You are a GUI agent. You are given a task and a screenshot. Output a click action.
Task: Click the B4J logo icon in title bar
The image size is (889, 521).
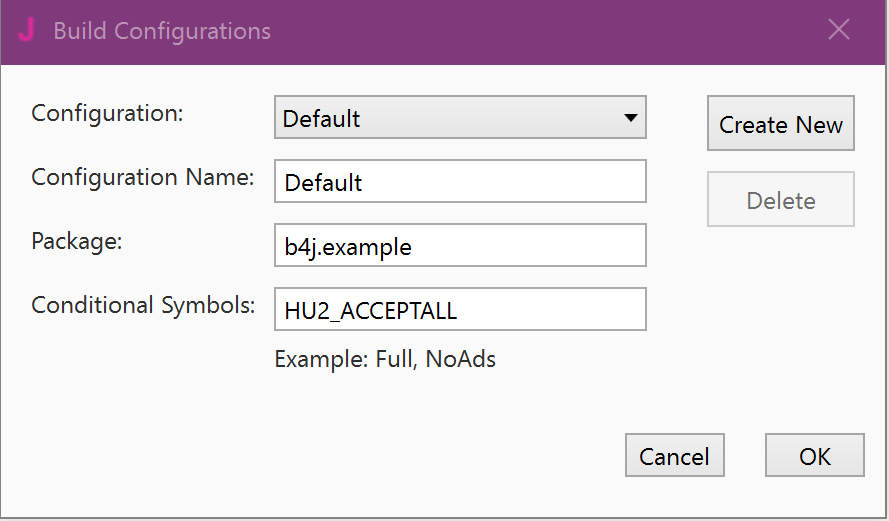(x=26, y=30)
